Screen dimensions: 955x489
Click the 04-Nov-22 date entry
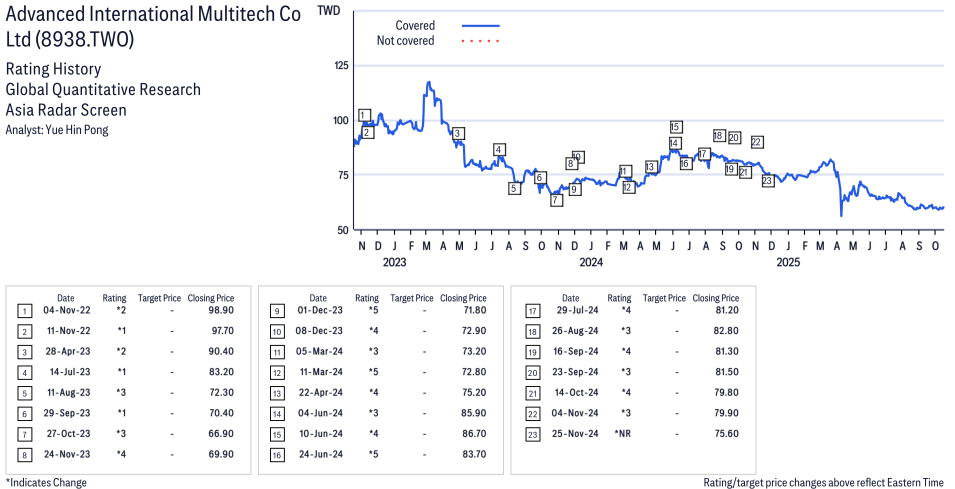[65, 312]
